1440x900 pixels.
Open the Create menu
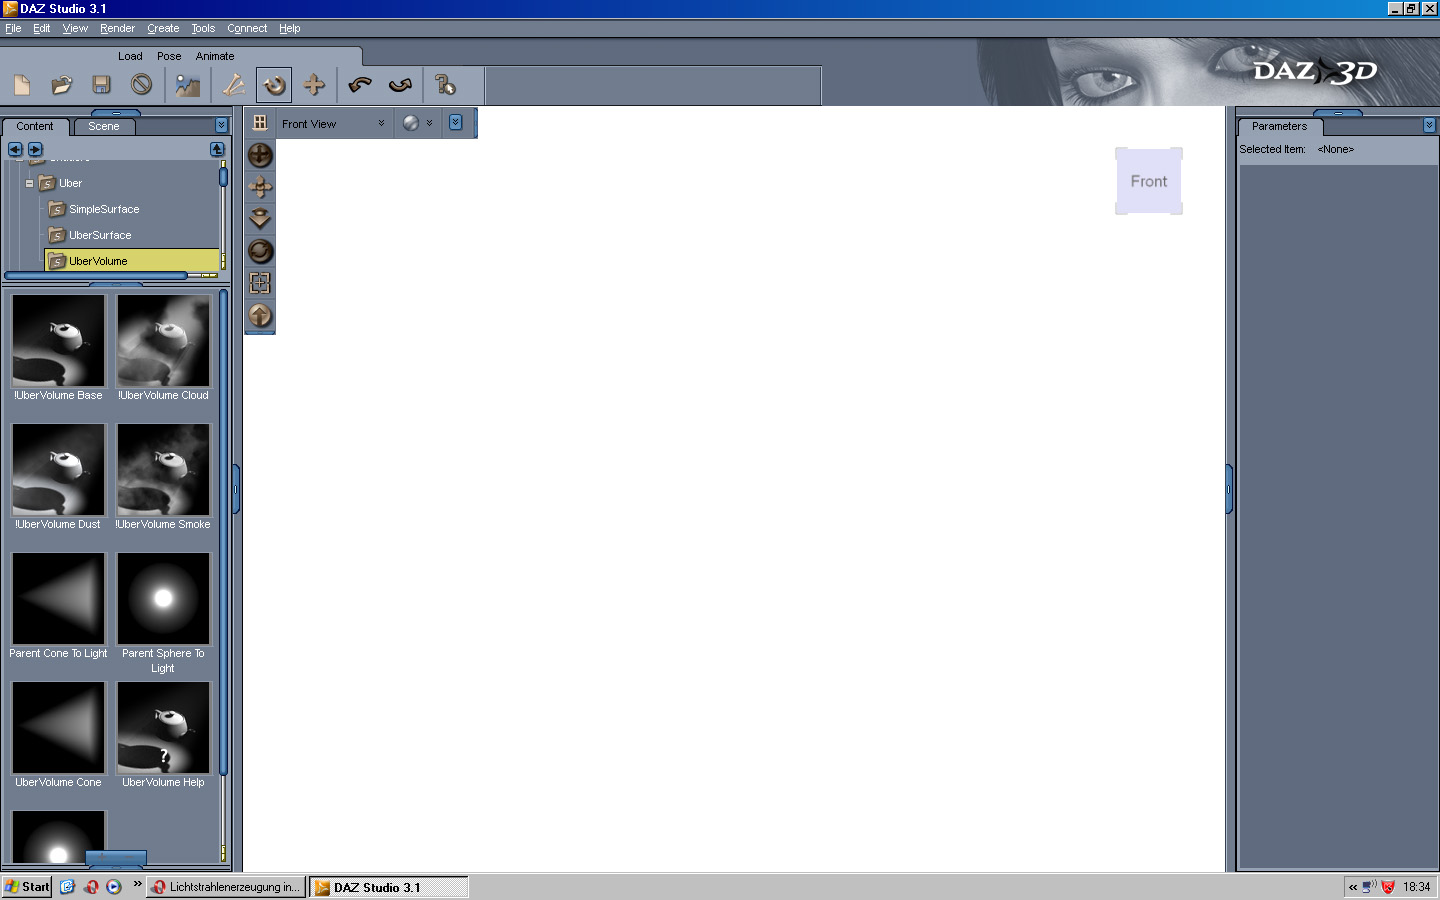tap(163, 28)
